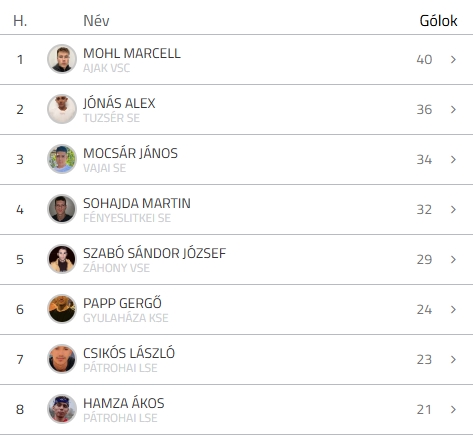Image resolution: width=473 pixels, height=447 pixels.
Task: Click Jónás Alex's profile photo
Action: click(x=62, y=109)
